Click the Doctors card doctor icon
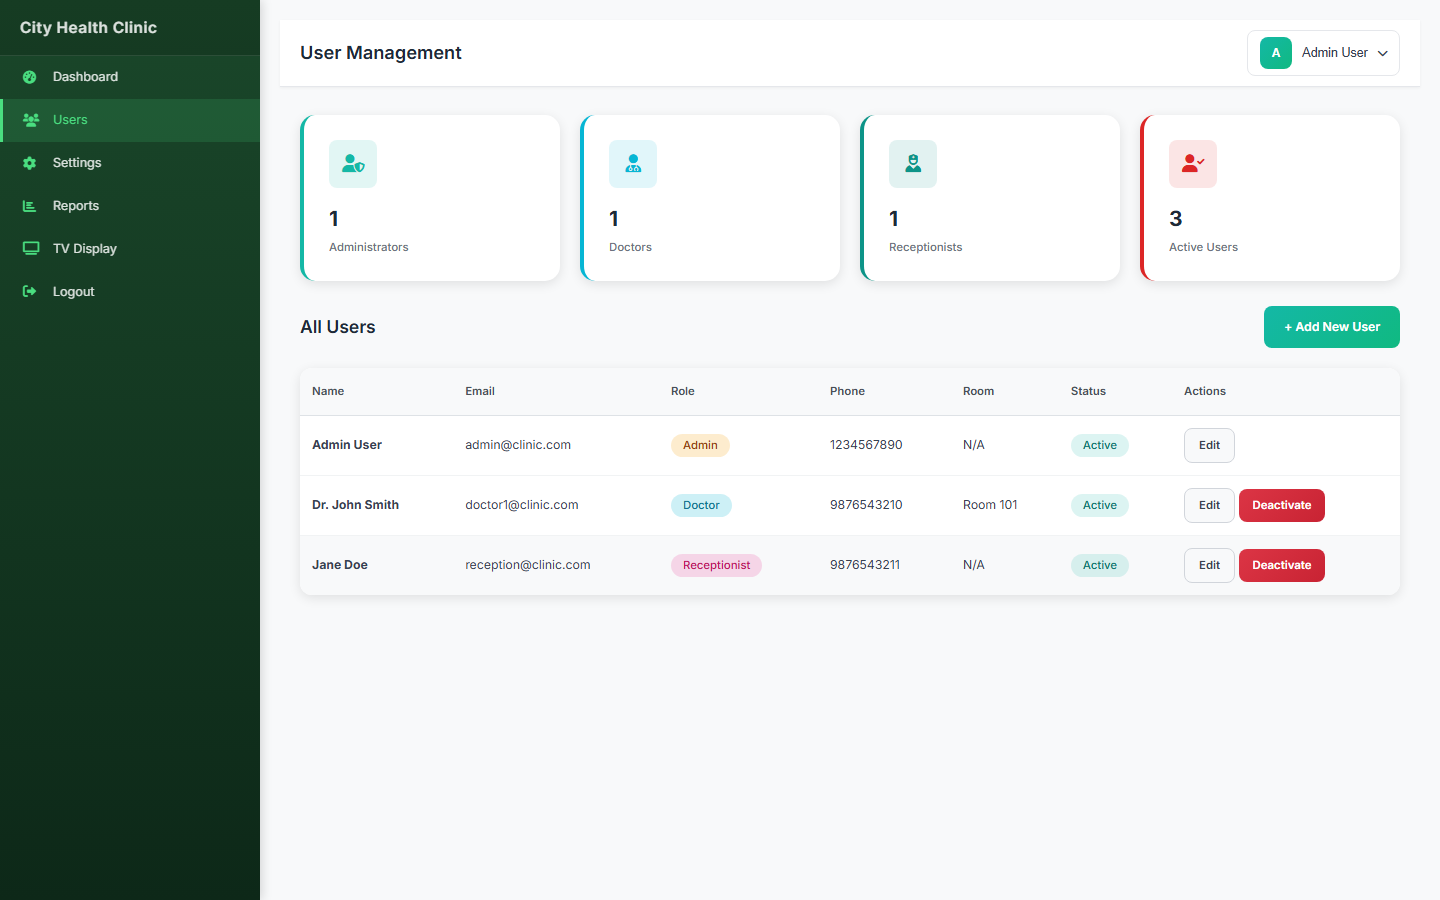Screen dimensions: 1440x900 coord(633,164)
